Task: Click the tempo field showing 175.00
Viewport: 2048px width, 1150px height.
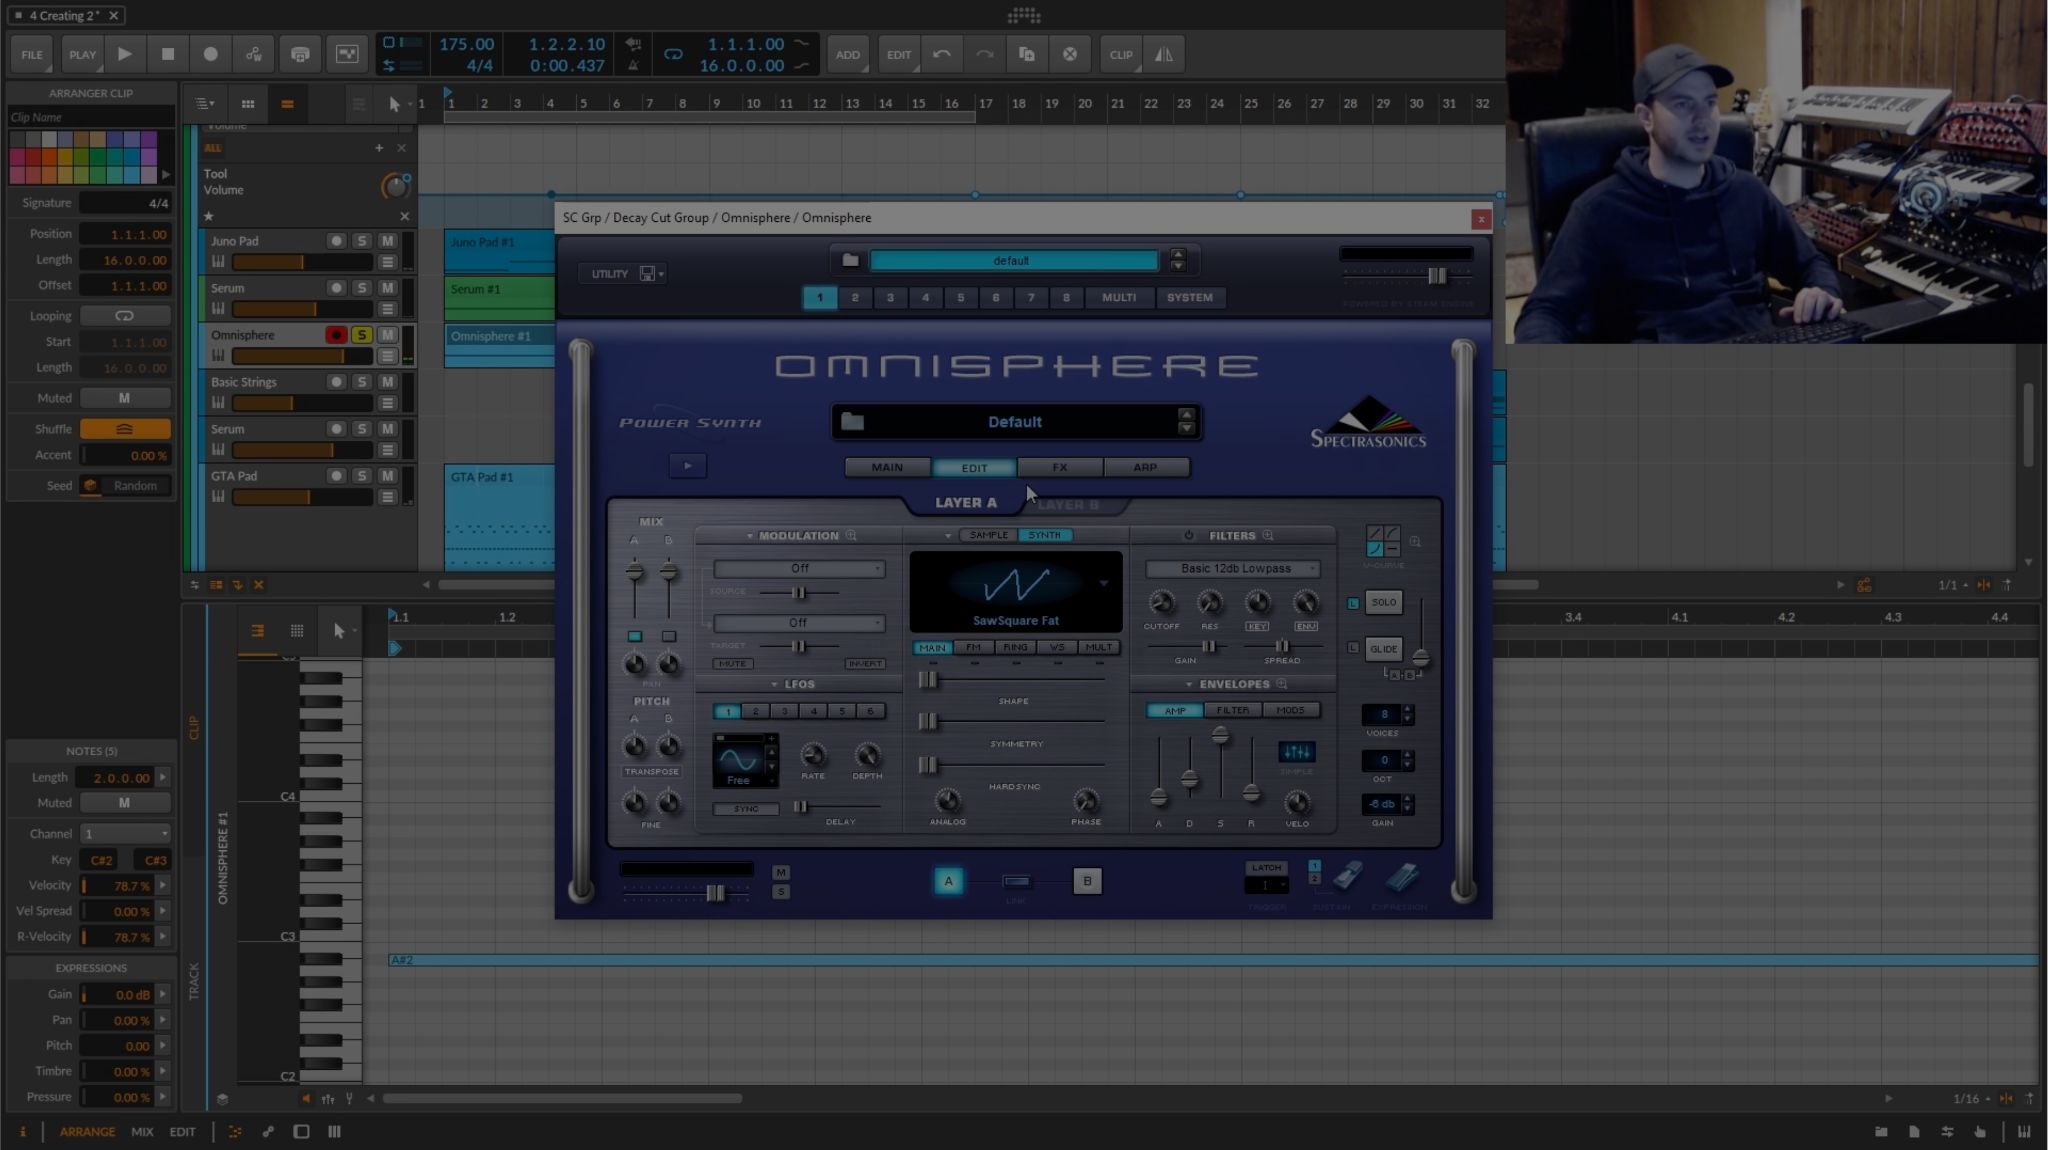Action: [466, 44]
